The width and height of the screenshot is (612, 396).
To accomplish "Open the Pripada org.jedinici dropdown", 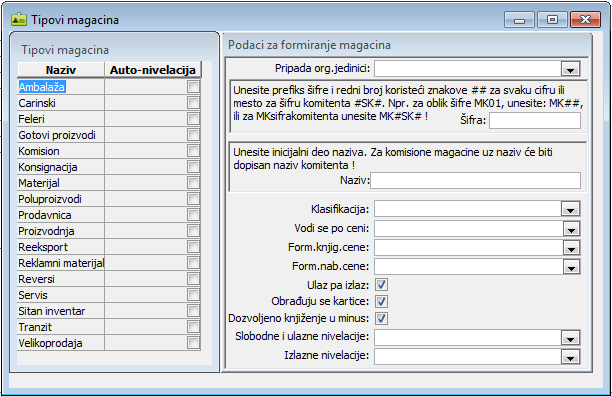I will [570, 69].
